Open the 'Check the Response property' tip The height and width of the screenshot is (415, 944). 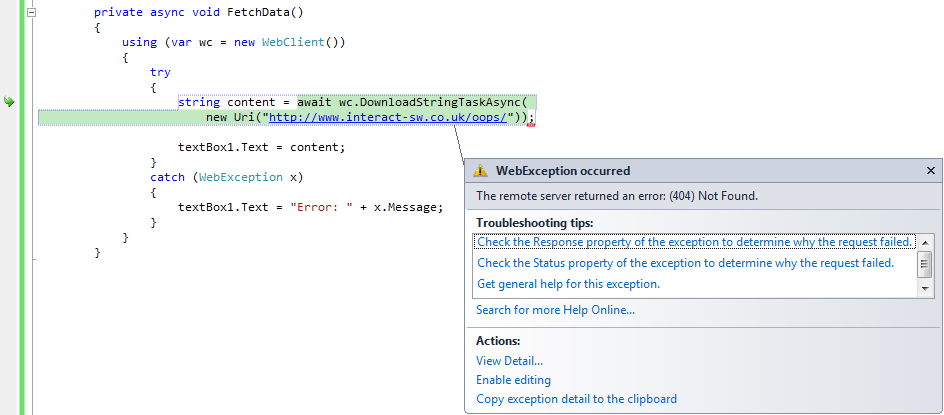tap(694, 242)
